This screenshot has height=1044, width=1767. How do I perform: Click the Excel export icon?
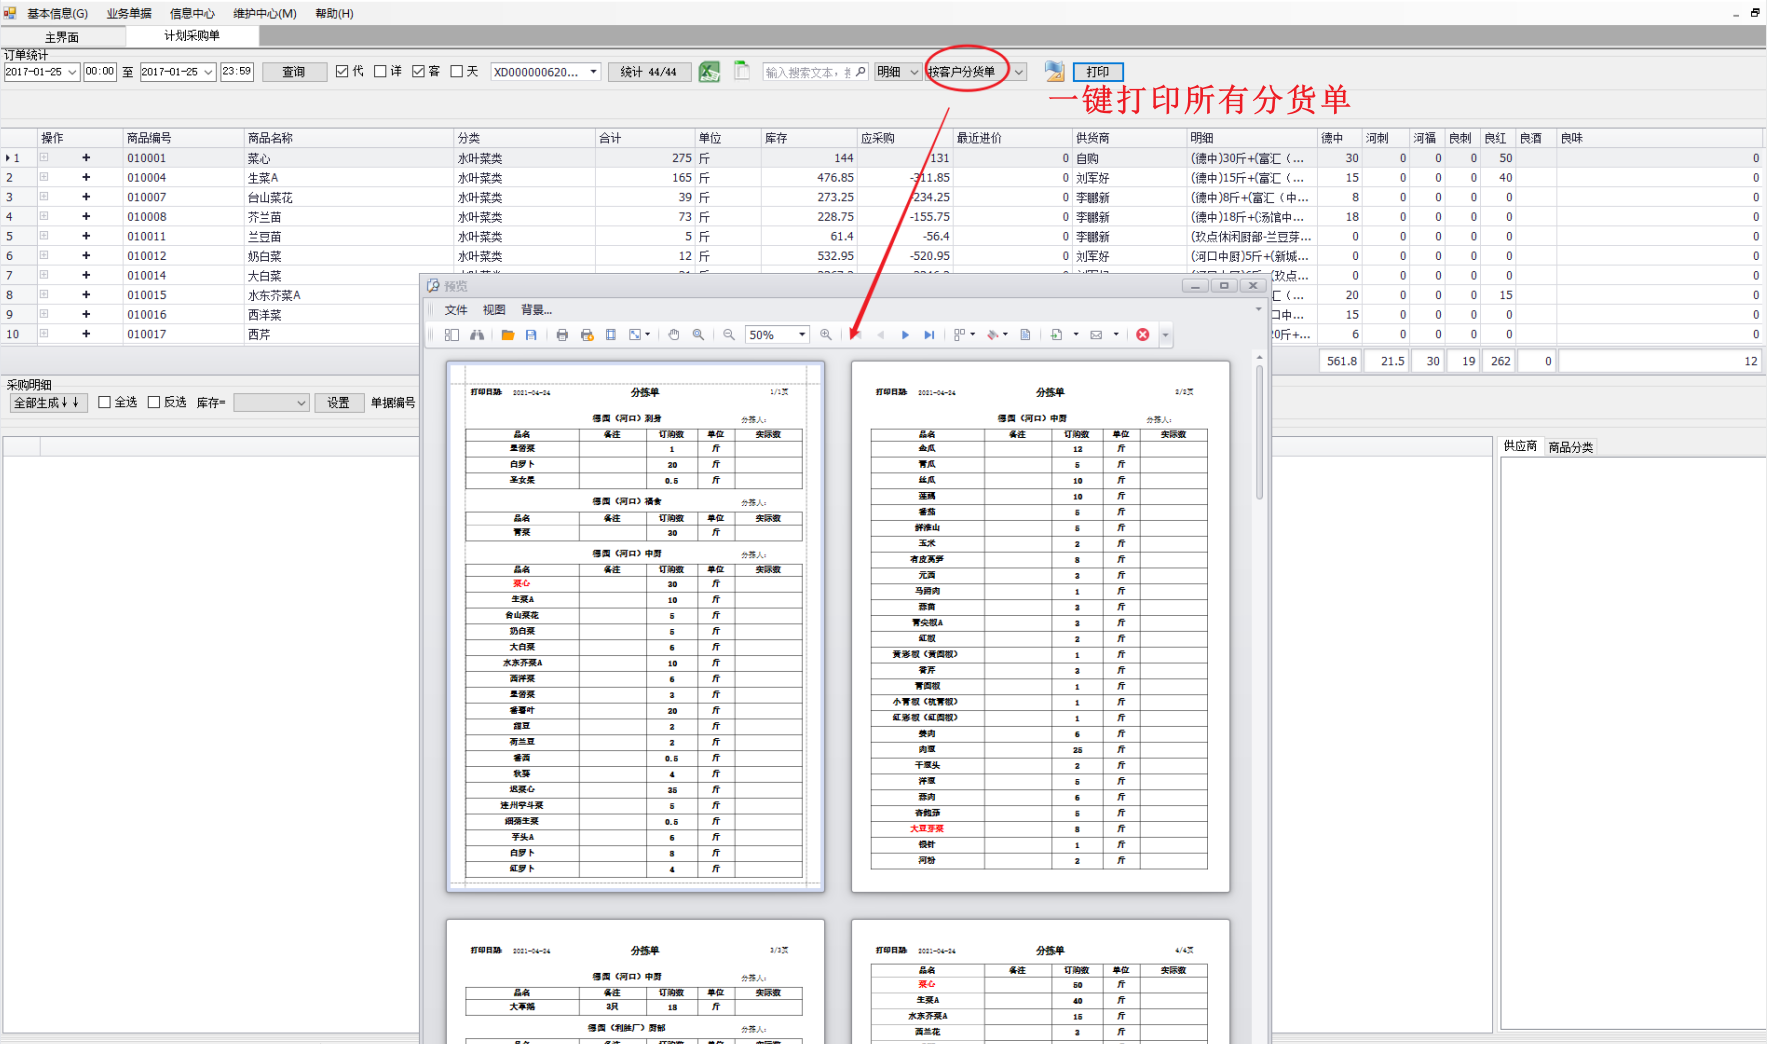[x=709, y=71]
